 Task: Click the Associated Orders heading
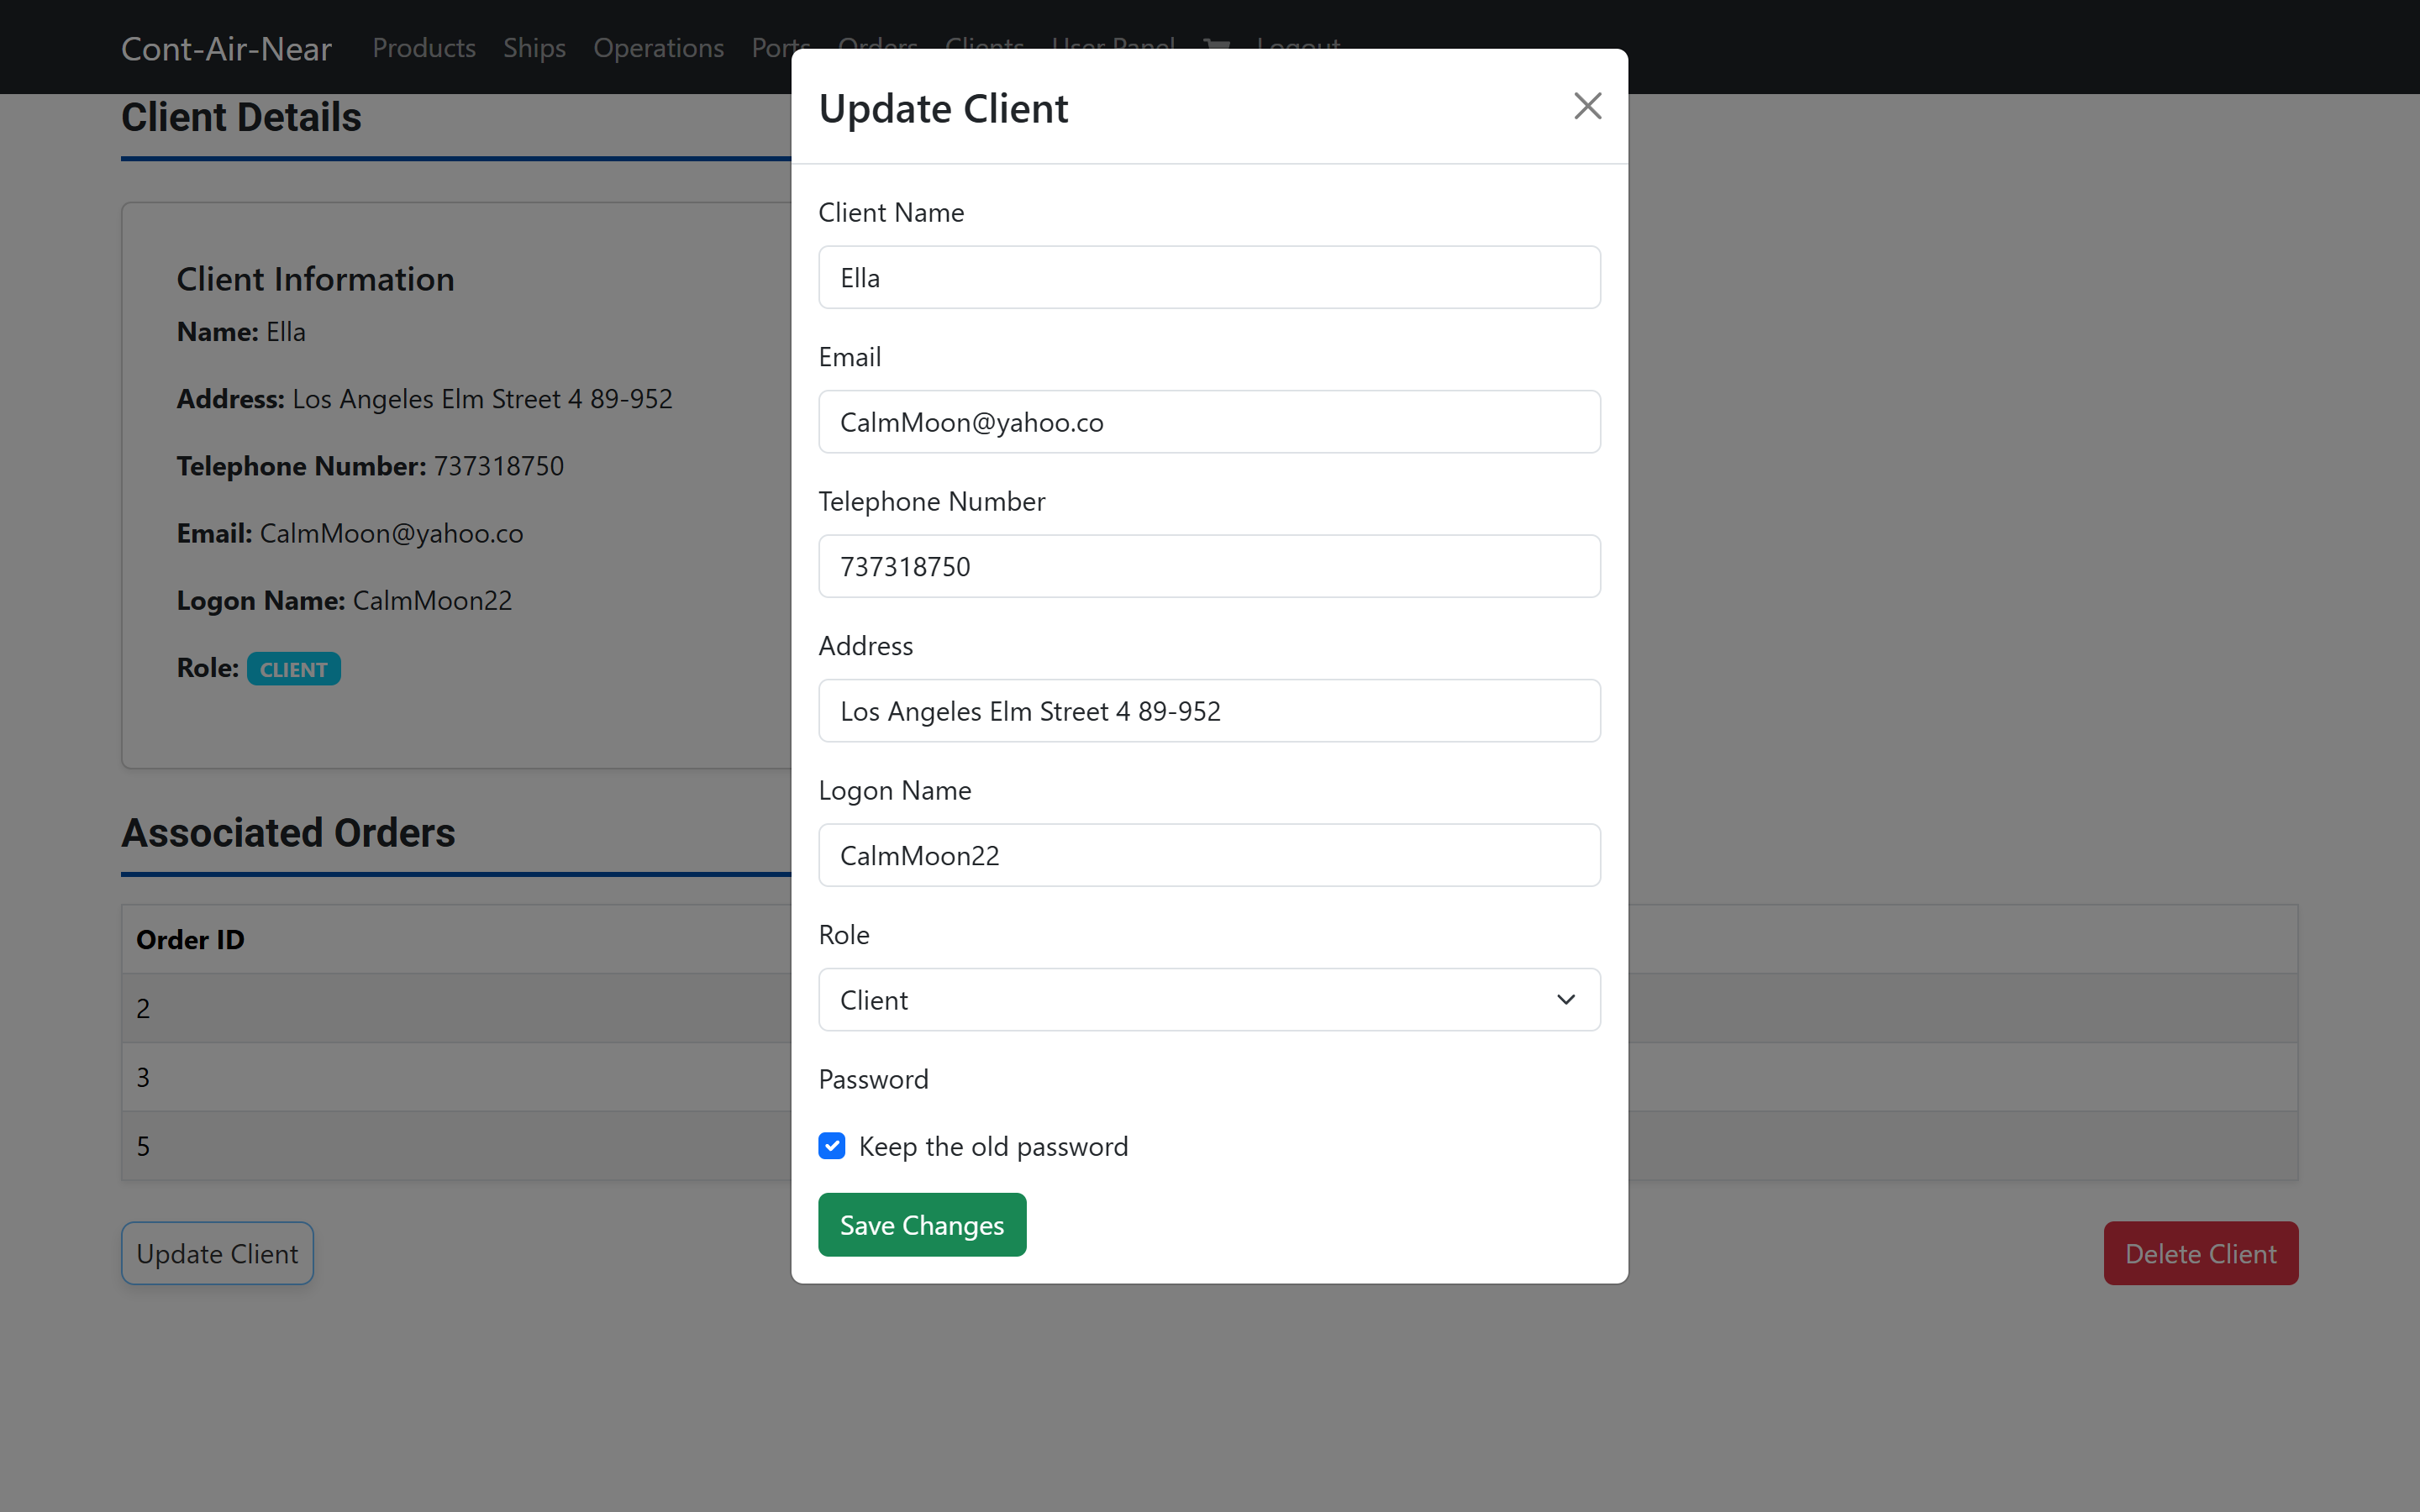[x=288, y=832]
